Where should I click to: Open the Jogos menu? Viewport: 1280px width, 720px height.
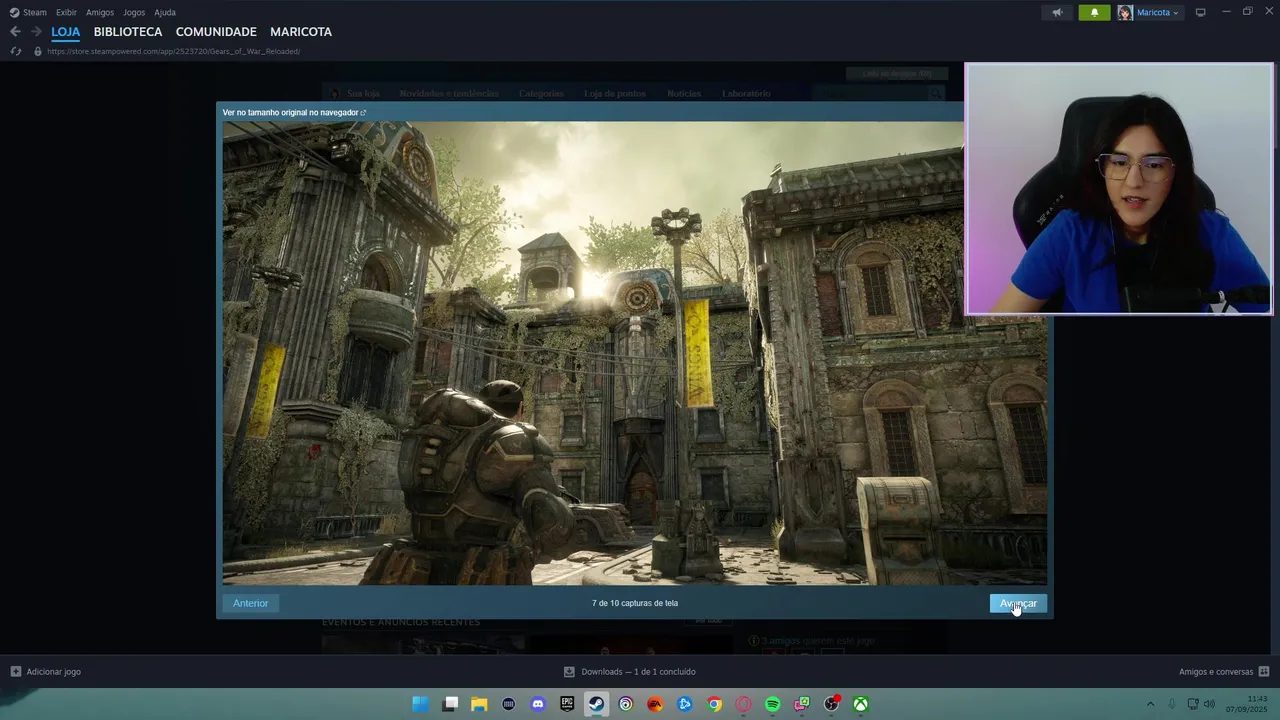[134, 12]
